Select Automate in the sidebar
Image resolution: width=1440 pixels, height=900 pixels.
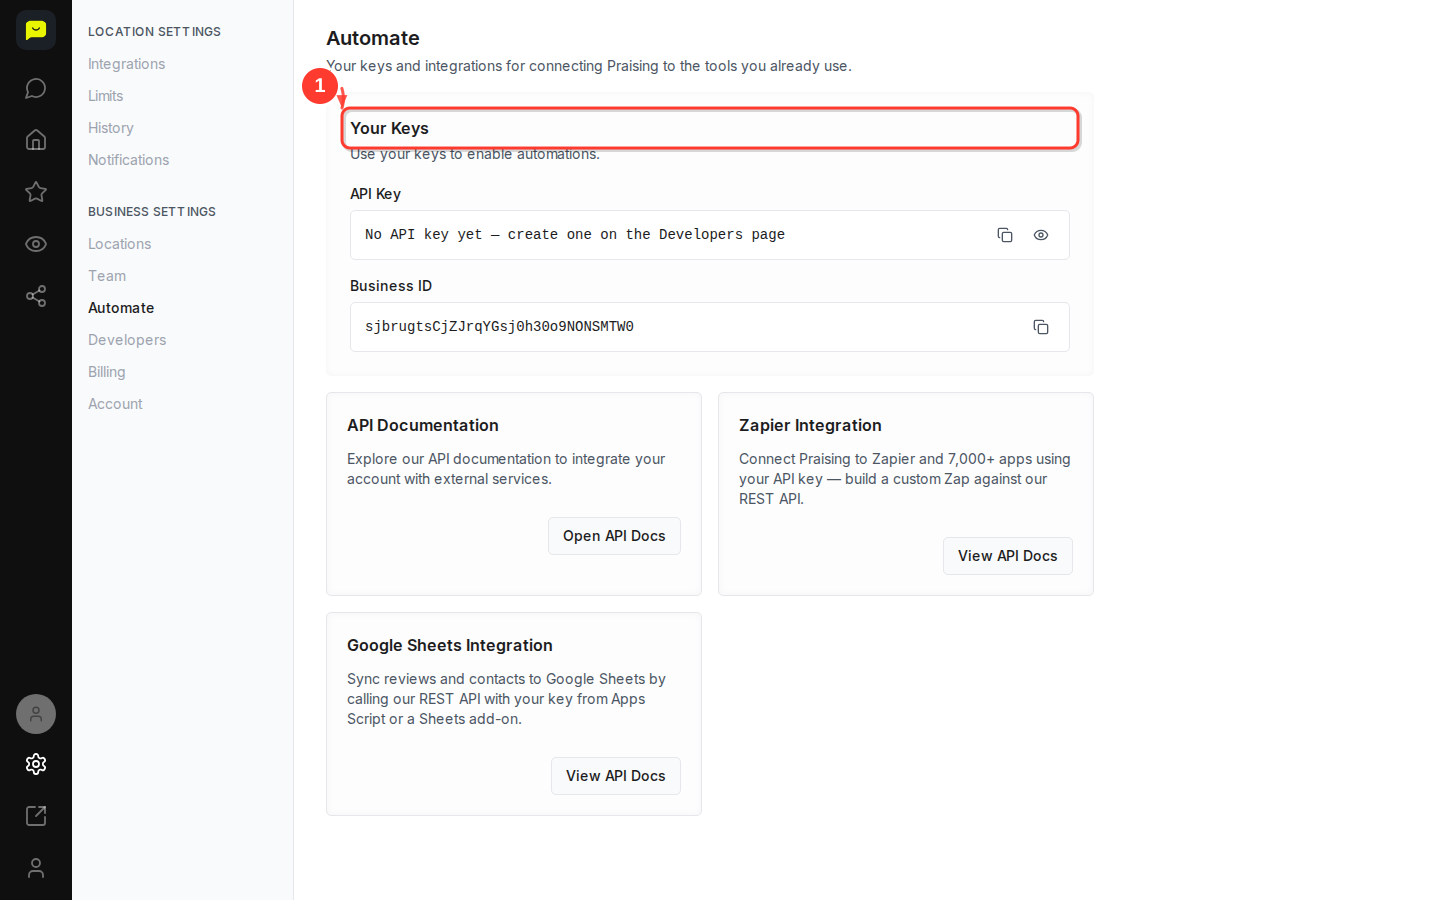121,308
